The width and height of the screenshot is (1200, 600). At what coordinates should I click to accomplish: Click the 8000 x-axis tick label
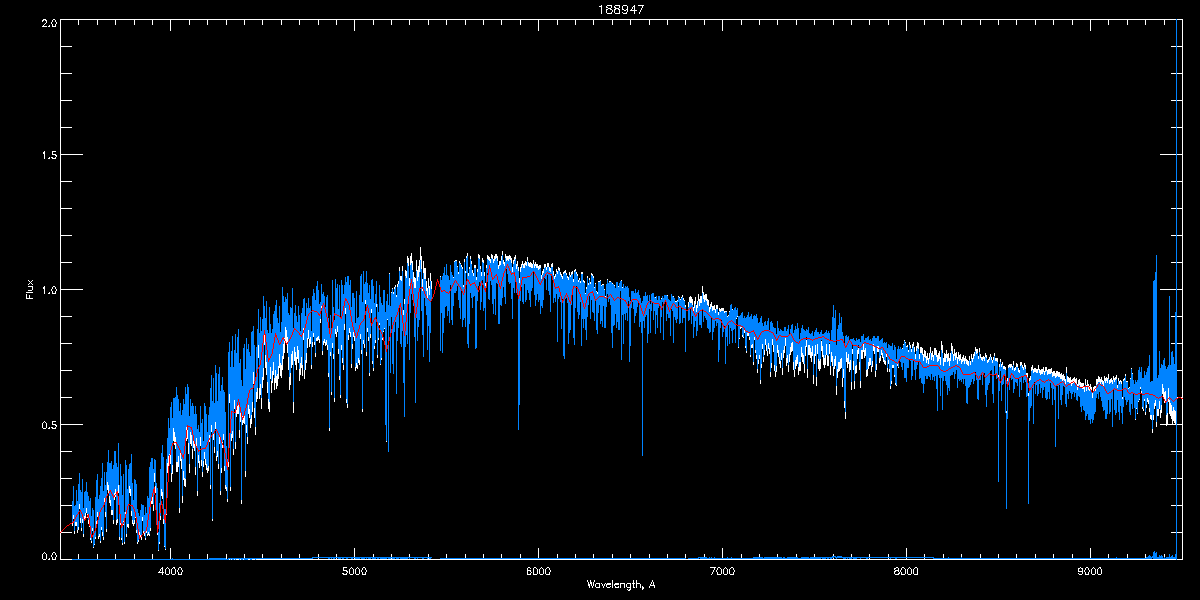(x=906, y=571)
